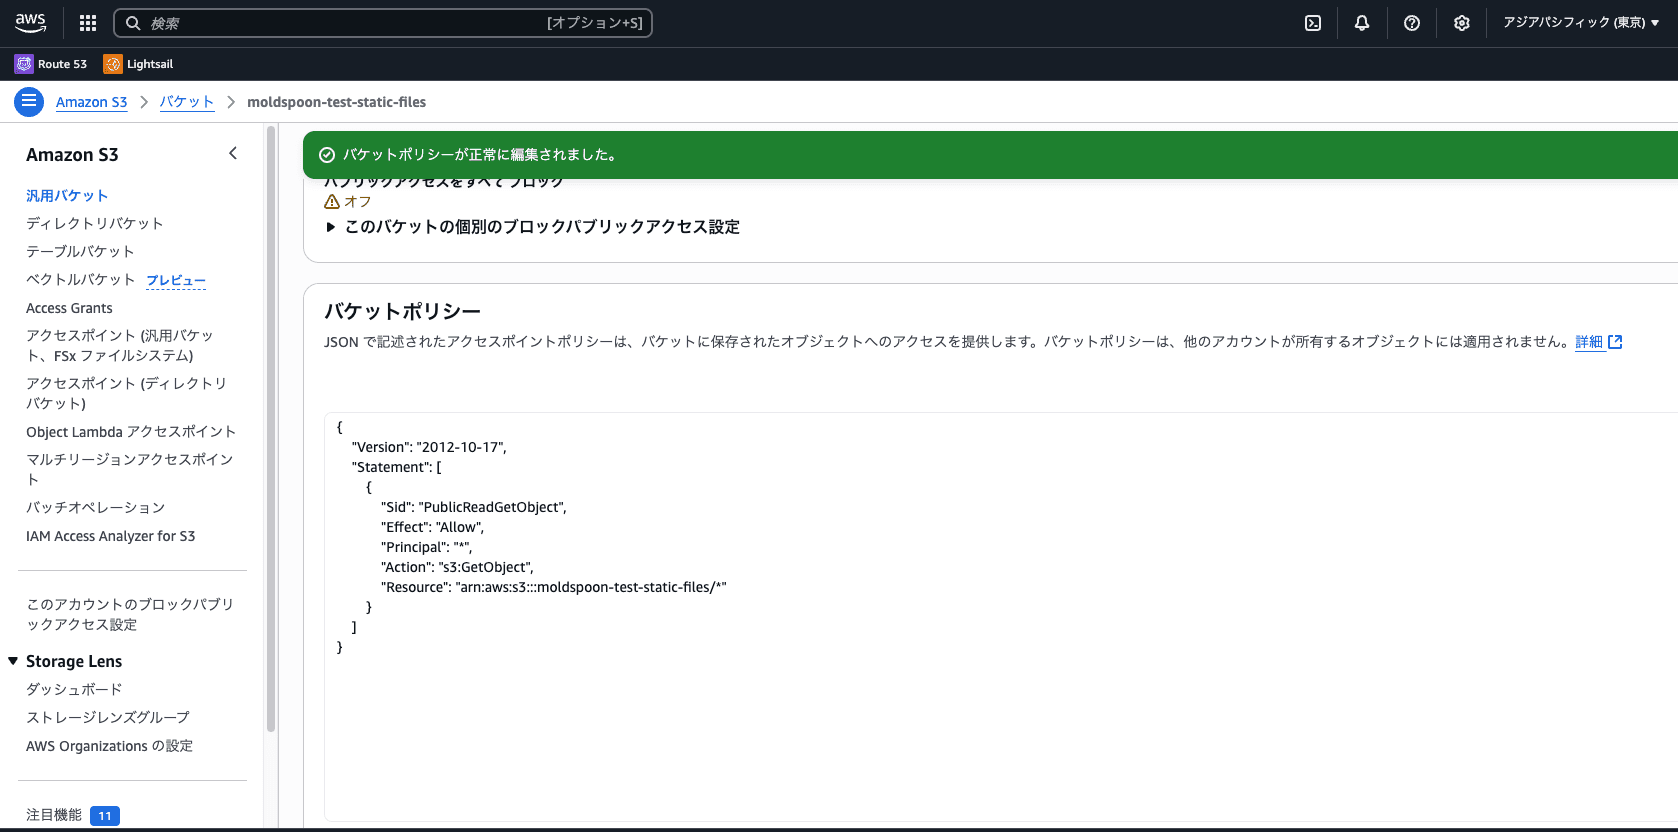
Task: Click the Route 53 favorite icon
Action: pos(24,64)
